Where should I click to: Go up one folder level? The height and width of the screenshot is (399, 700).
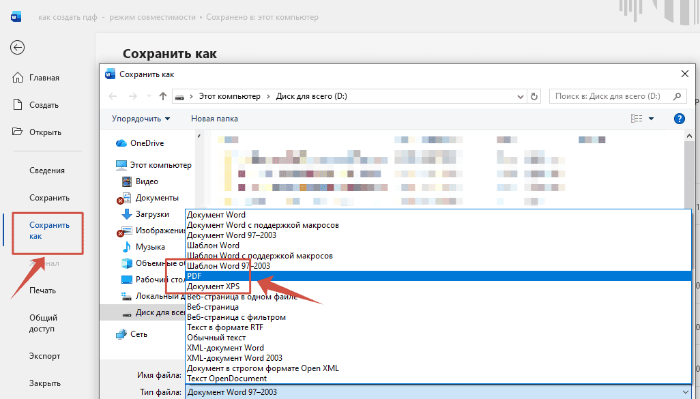[x=163, y=96]
